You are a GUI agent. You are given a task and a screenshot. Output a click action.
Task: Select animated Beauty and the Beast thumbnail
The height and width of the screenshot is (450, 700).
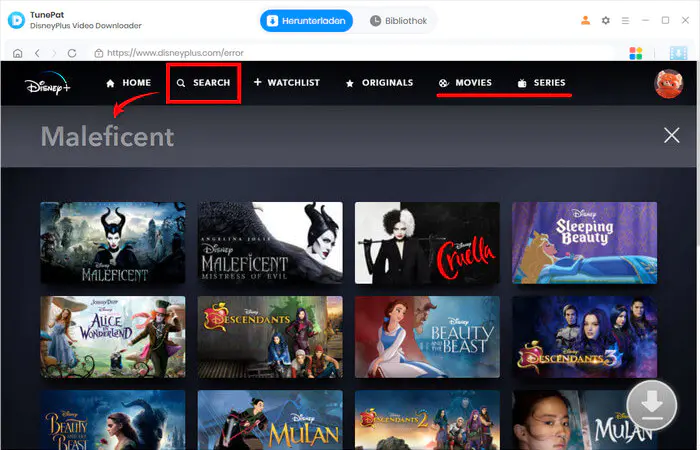[427, 337]
